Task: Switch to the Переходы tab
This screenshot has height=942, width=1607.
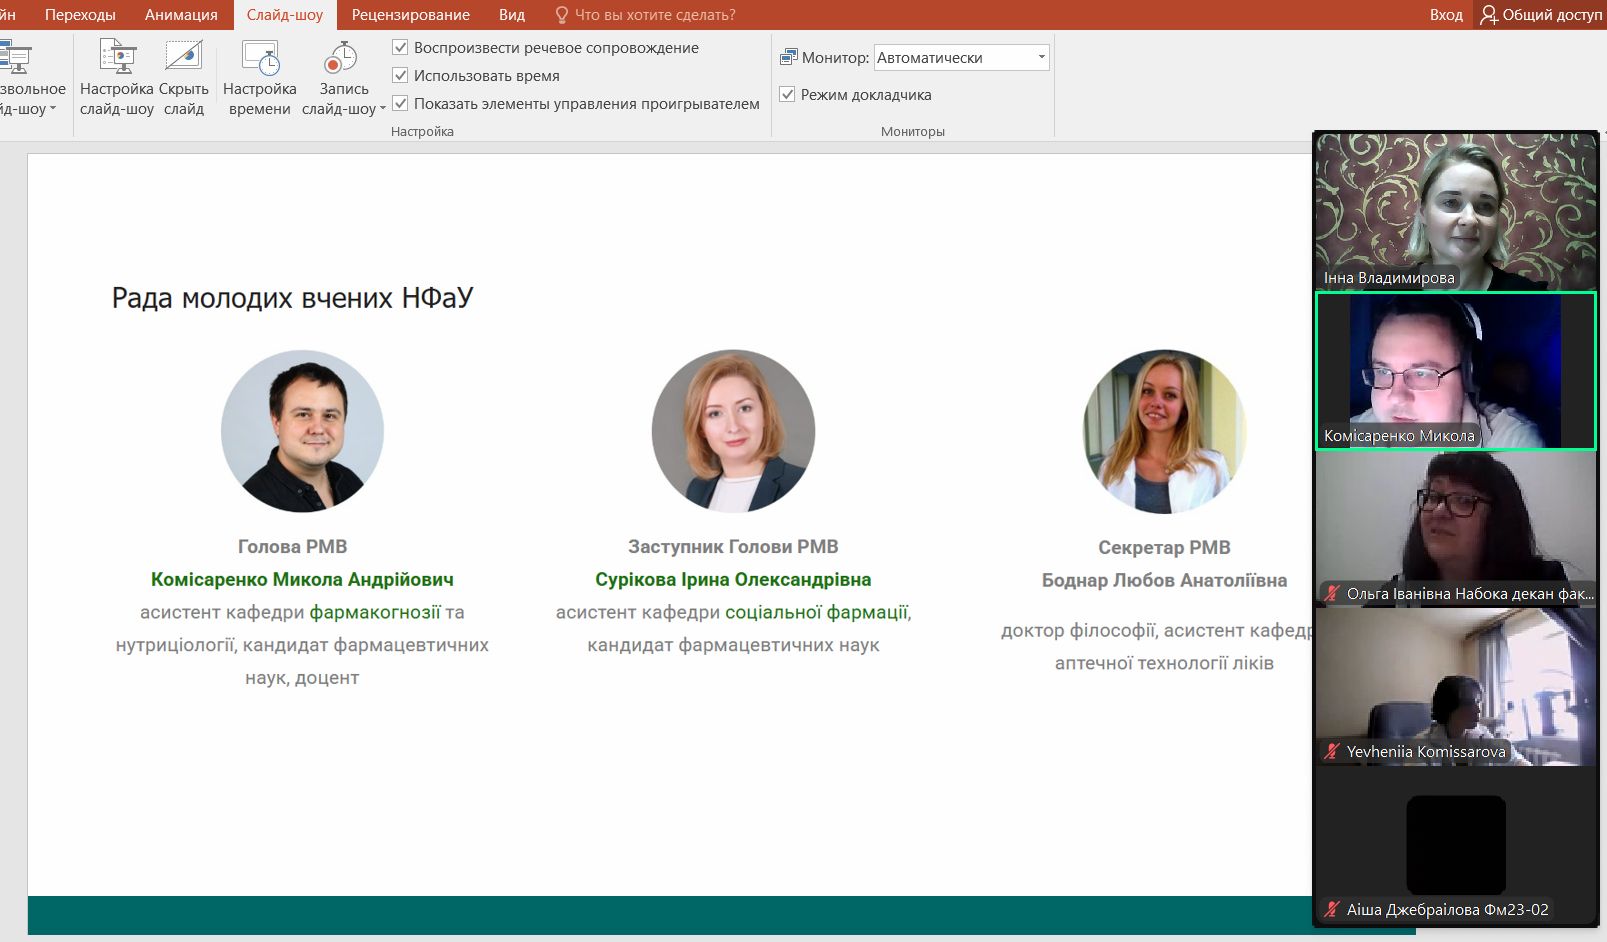Action: click(x=80, y=15)
